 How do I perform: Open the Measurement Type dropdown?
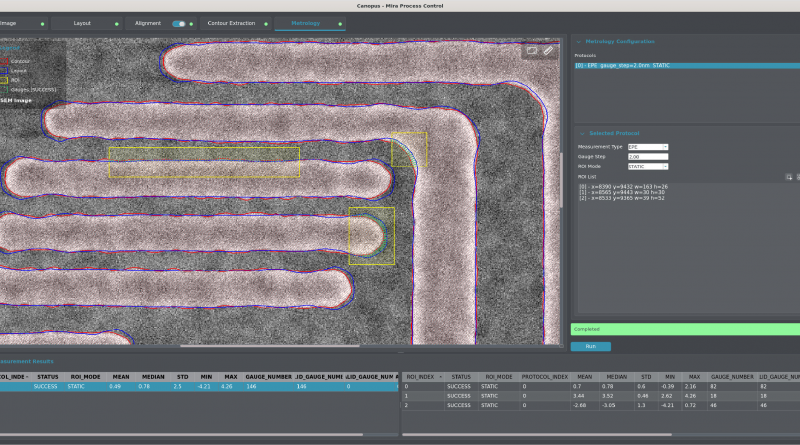coord(647,146)
